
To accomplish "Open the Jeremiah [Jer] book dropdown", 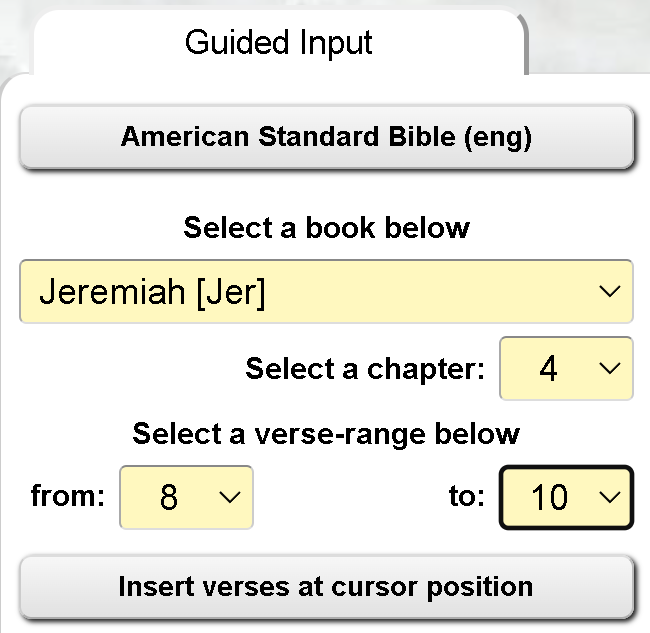I will [326, 292].
